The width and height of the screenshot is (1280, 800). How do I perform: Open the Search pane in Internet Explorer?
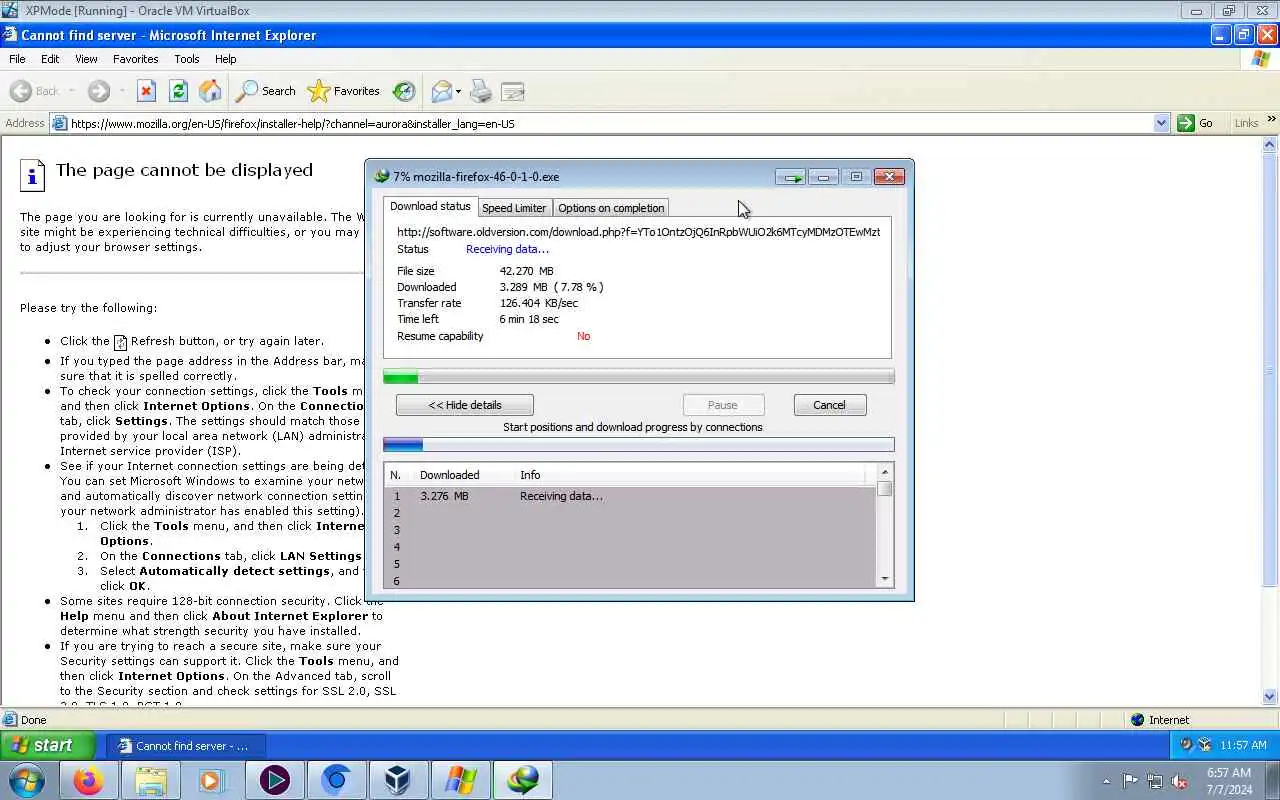coord(266,91)
